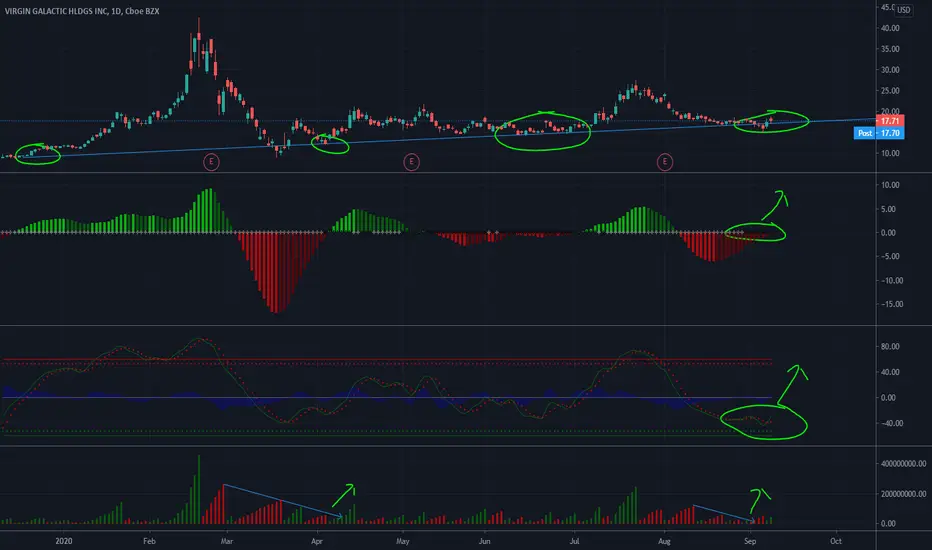Click the -15.00 histogram scale label
Image resolution: width=932 pixels, height=550 pixels.
pyautogui.click(x=891, y=304)
